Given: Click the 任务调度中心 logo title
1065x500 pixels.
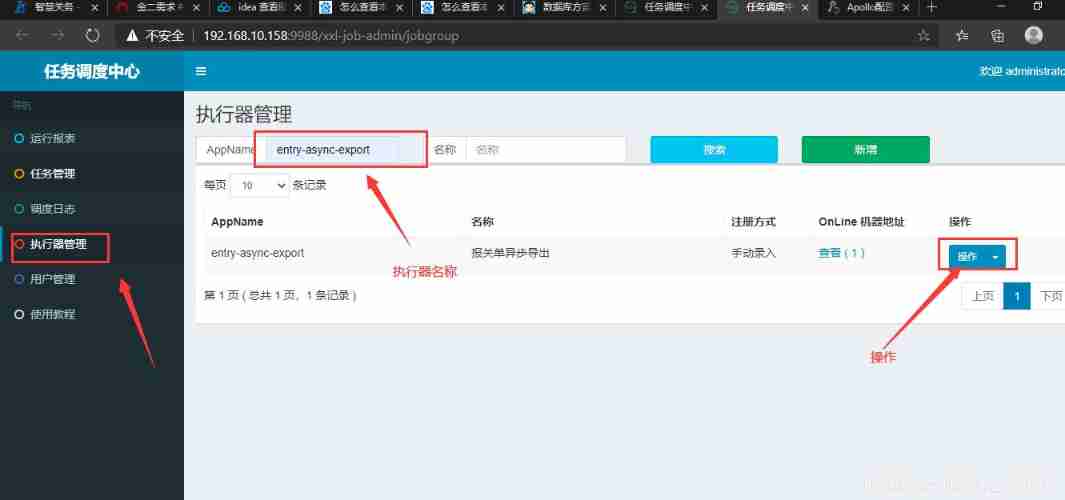Looking at the screenshot, I should (x=92, y=71).
